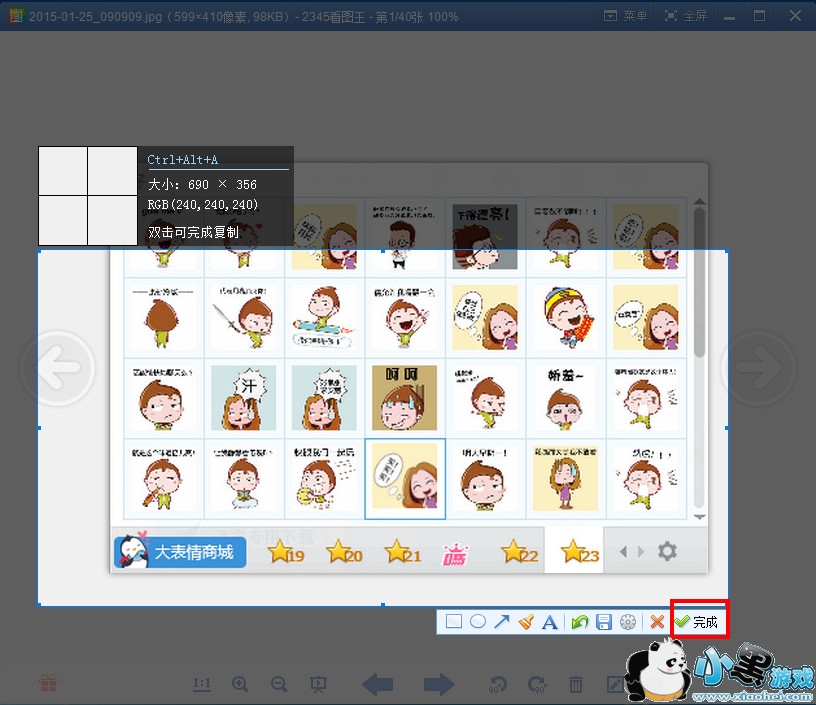Click the large right circular navigation arrow
This screenshot has width=816, height=705.
(x=758, y=368)
